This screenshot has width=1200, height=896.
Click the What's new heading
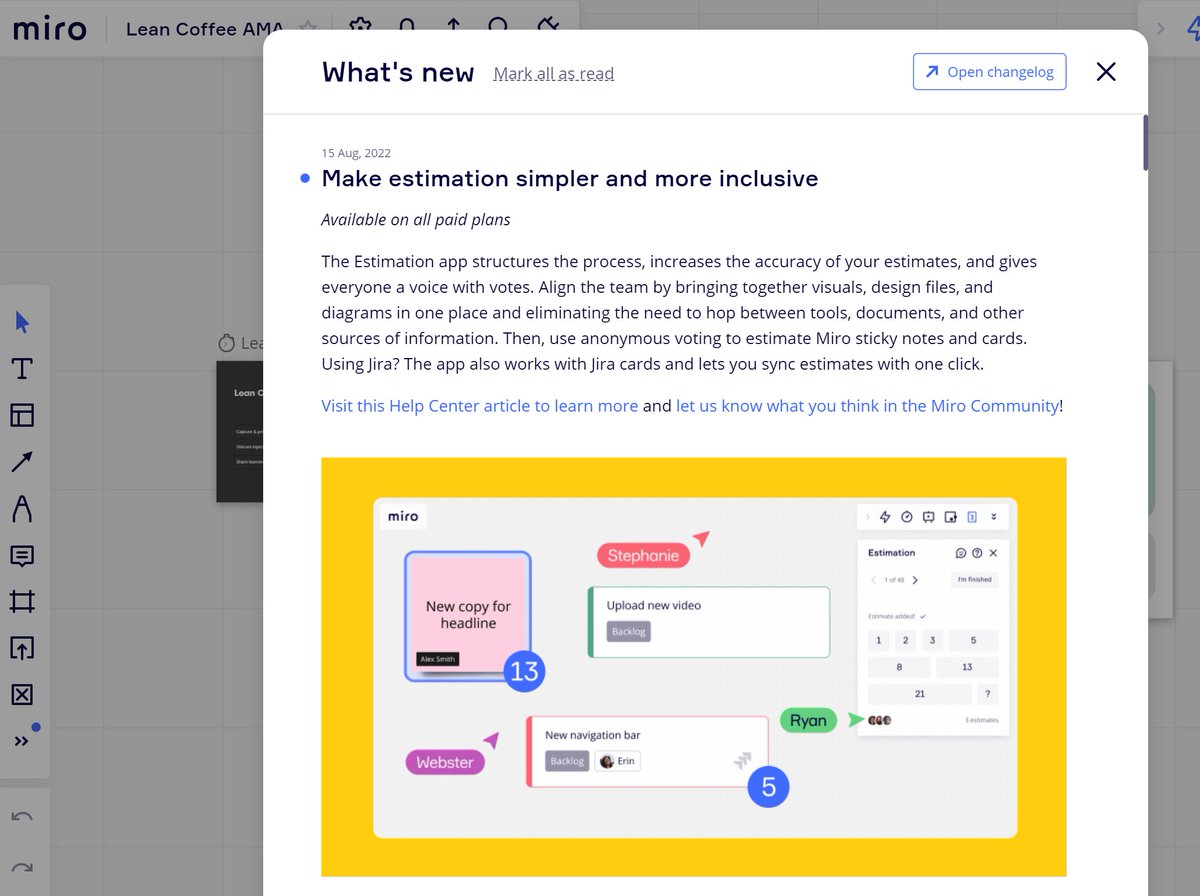pyautogui.click(x=398, y=73)
